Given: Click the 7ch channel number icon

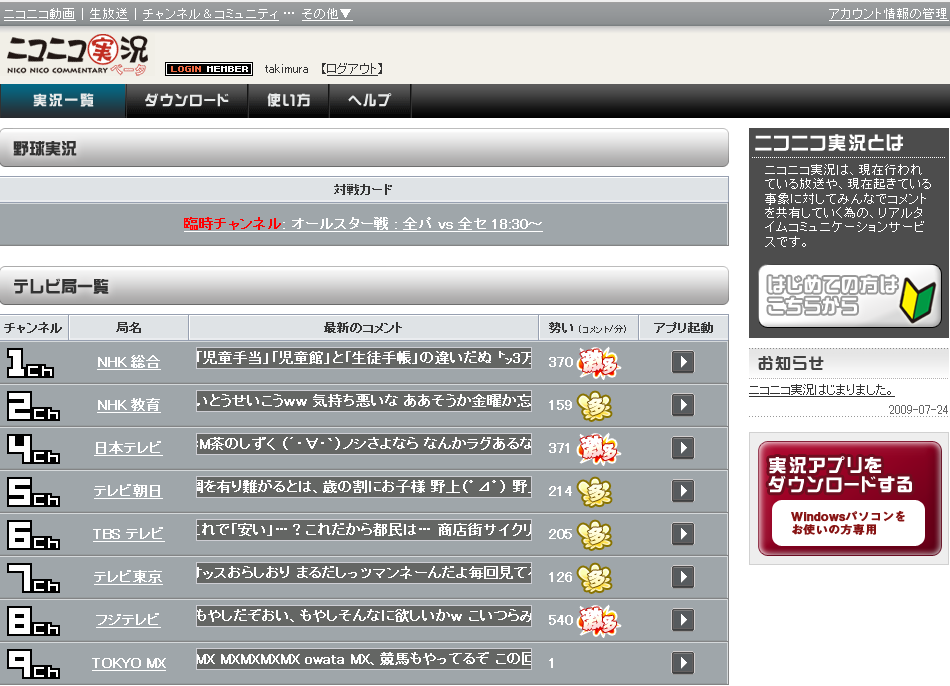Looking at the screenshot, I should (33, 578).
